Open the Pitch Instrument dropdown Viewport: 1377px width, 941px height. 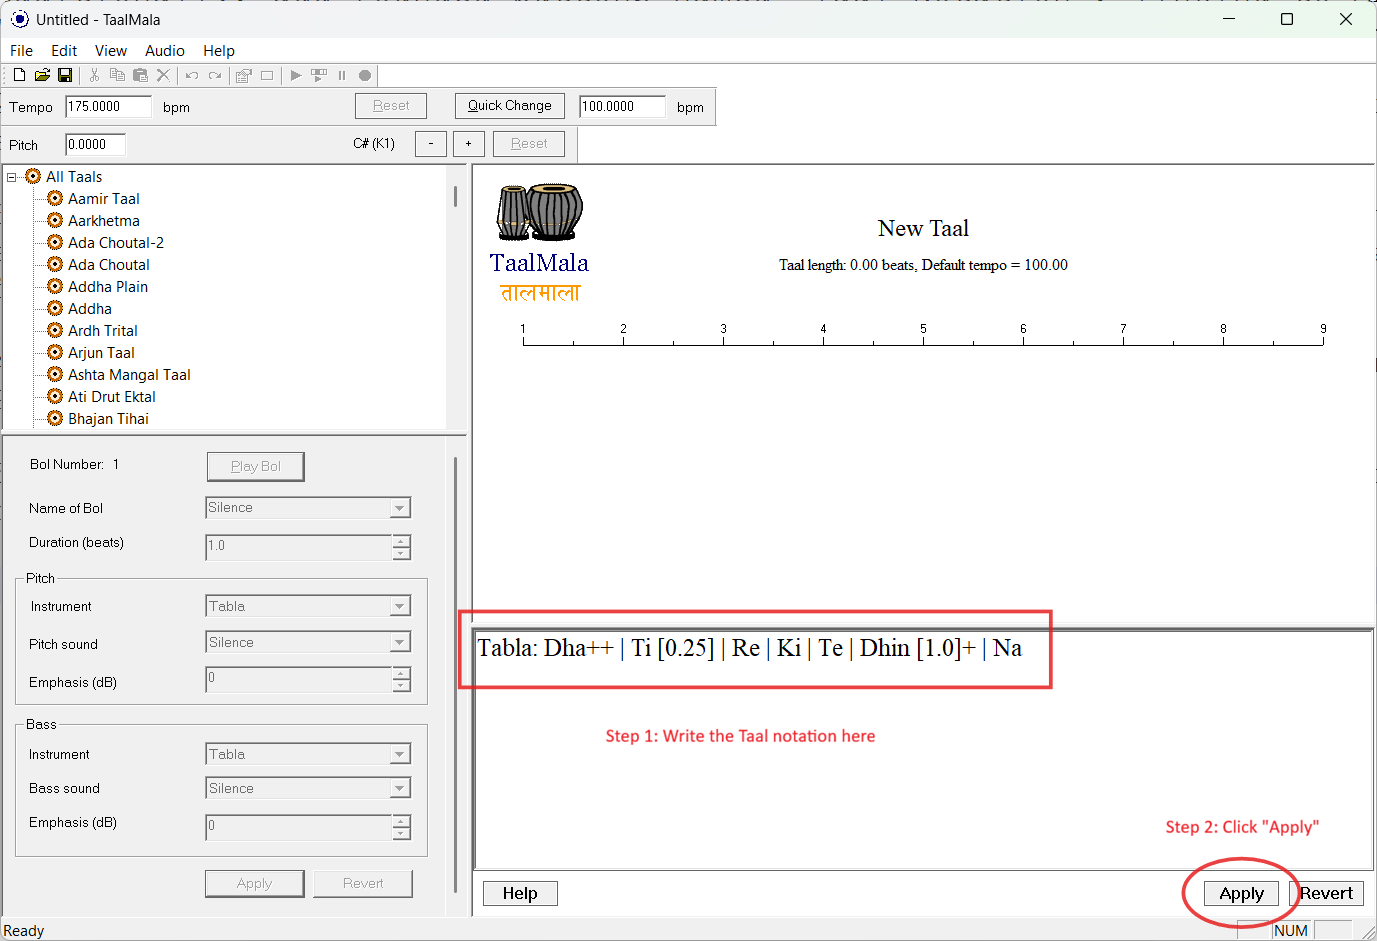pyautogui.click(x=399, y=606)
